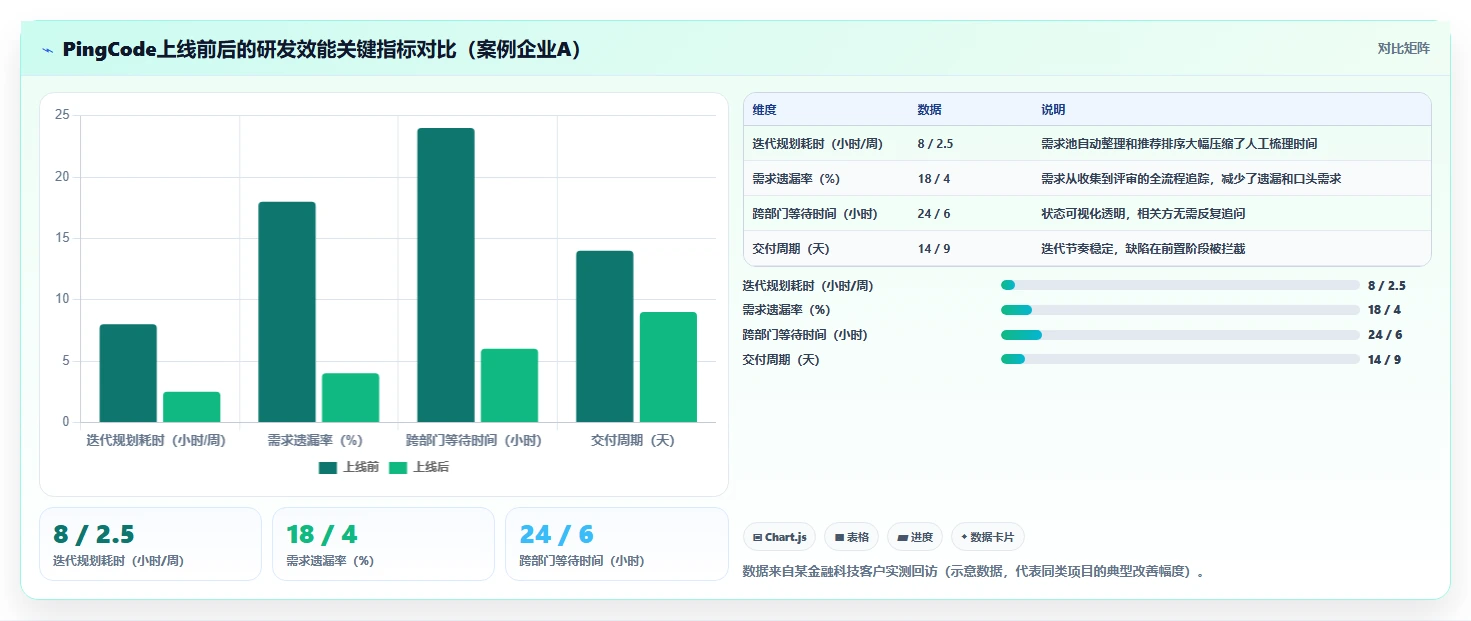Screen dimensions: 1471x621
Task: Click description 状态可视化透明，相关方无需反复追问
Action: (1143, 214)
